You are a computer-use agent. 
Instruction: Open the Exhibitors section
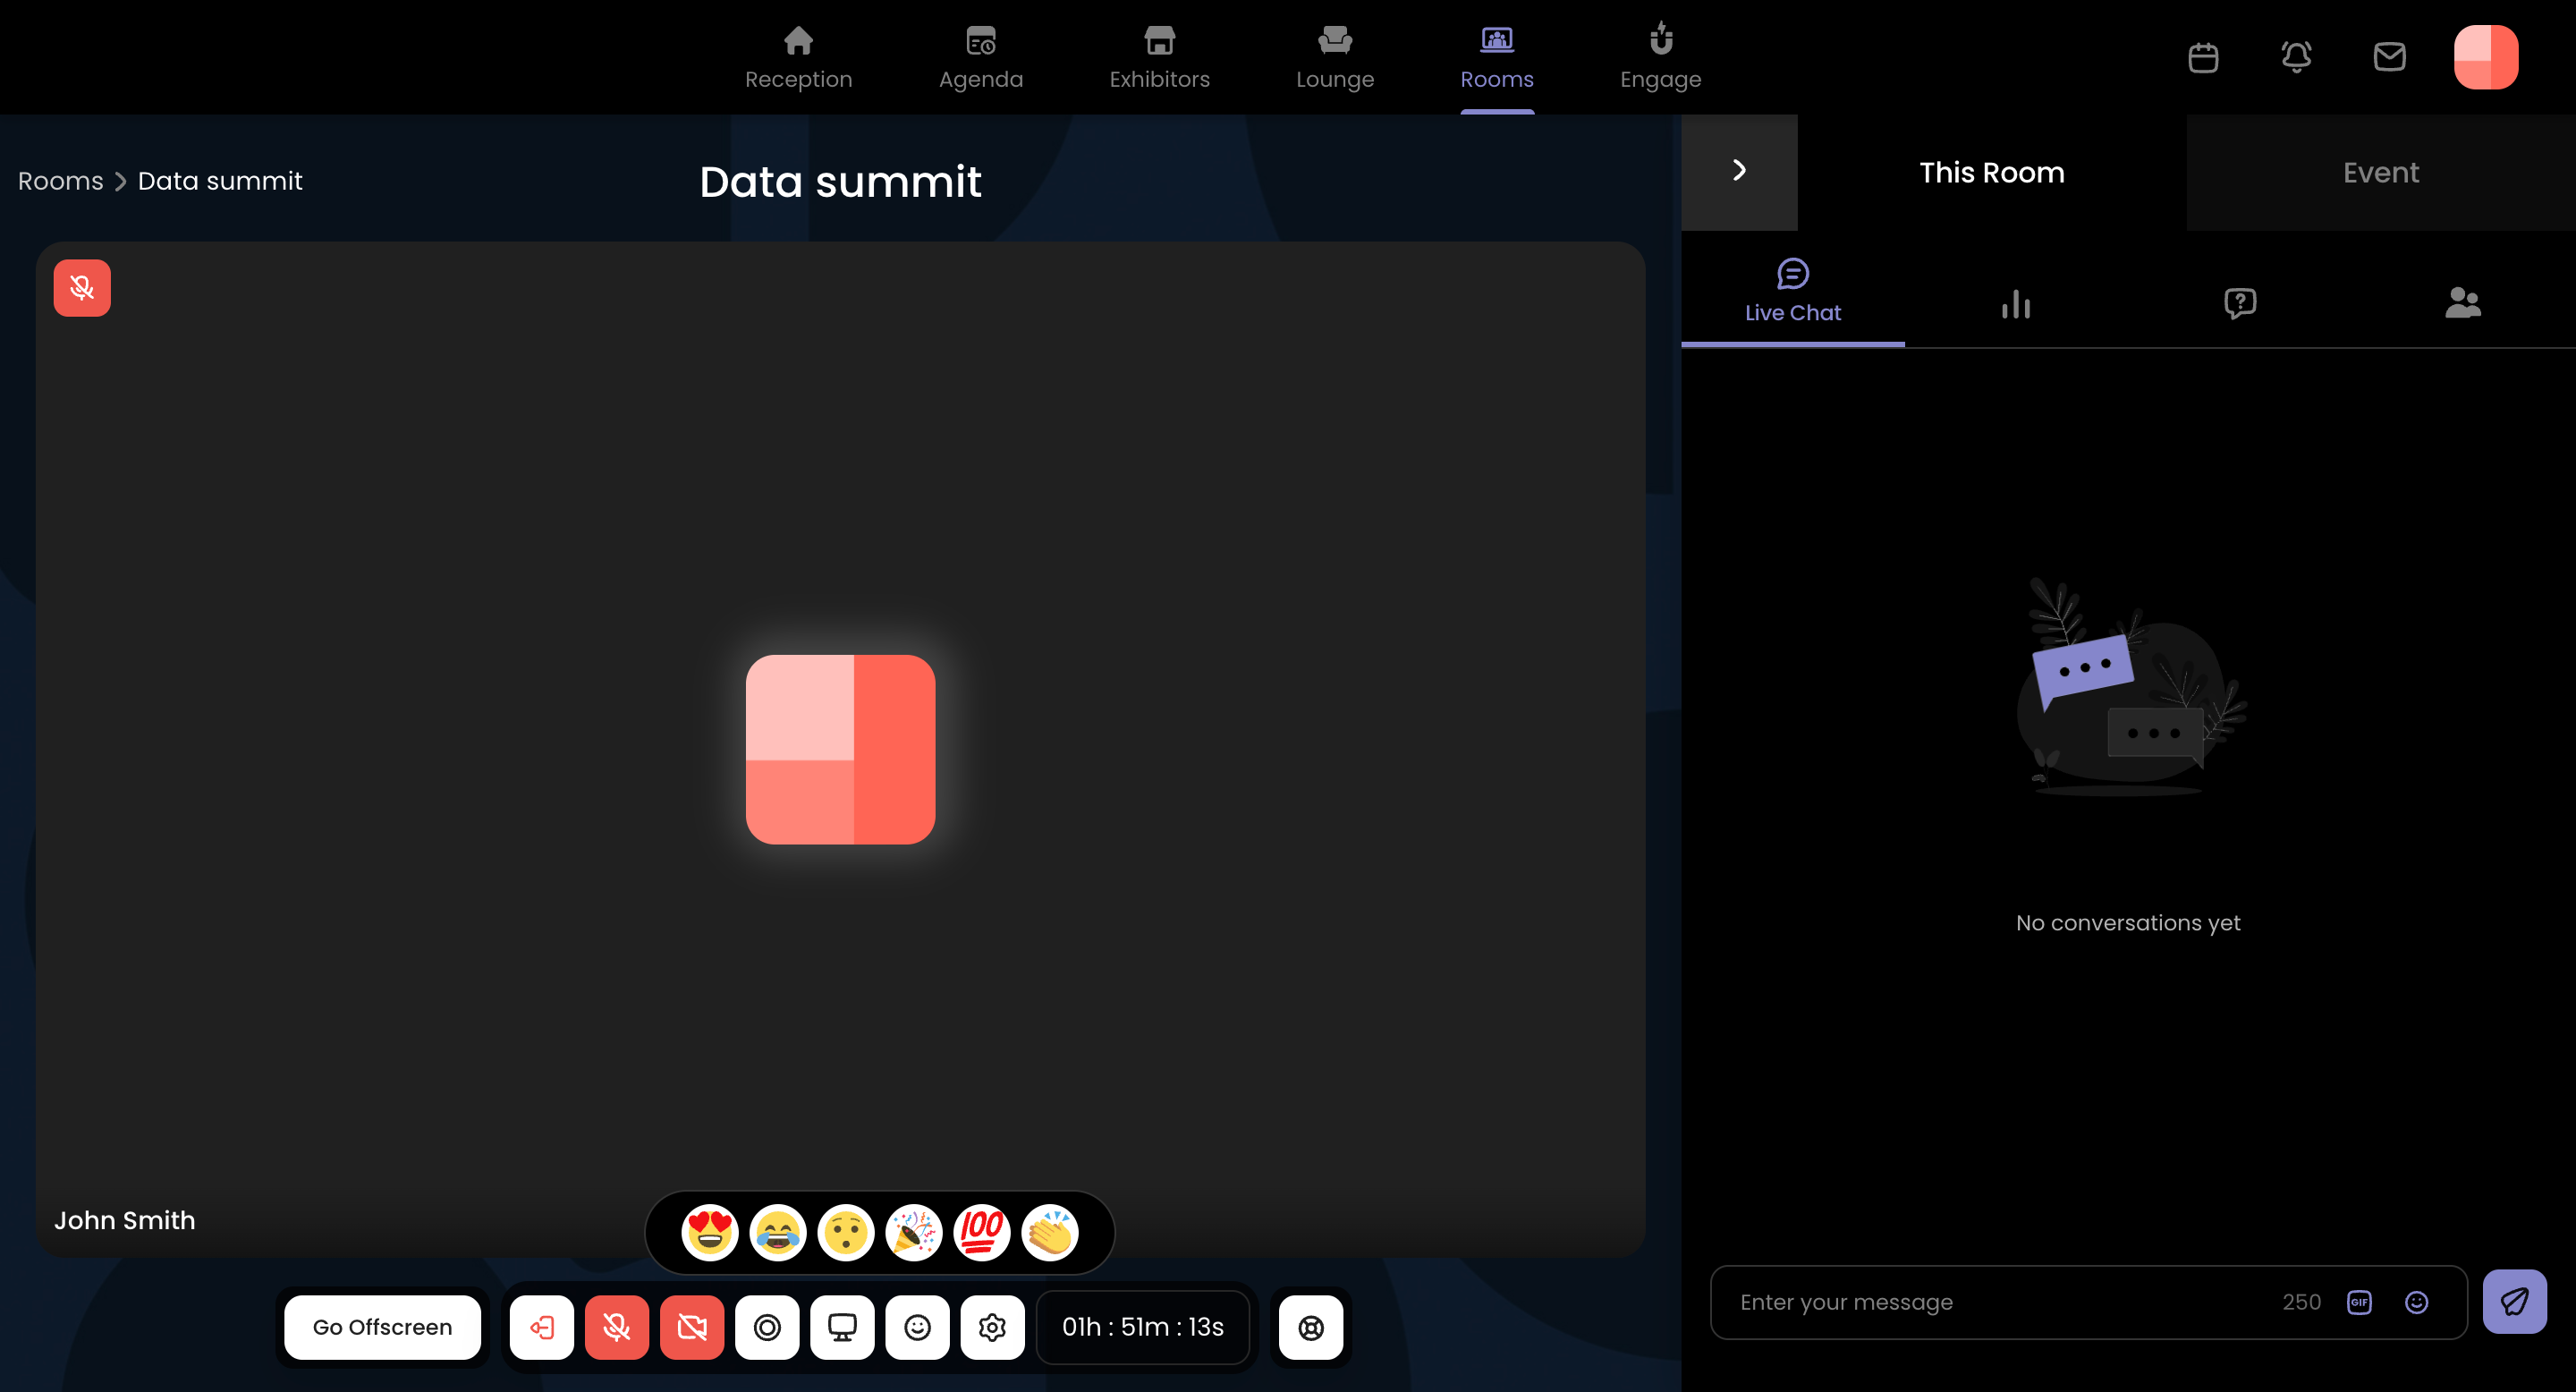tap(1159, 58)
